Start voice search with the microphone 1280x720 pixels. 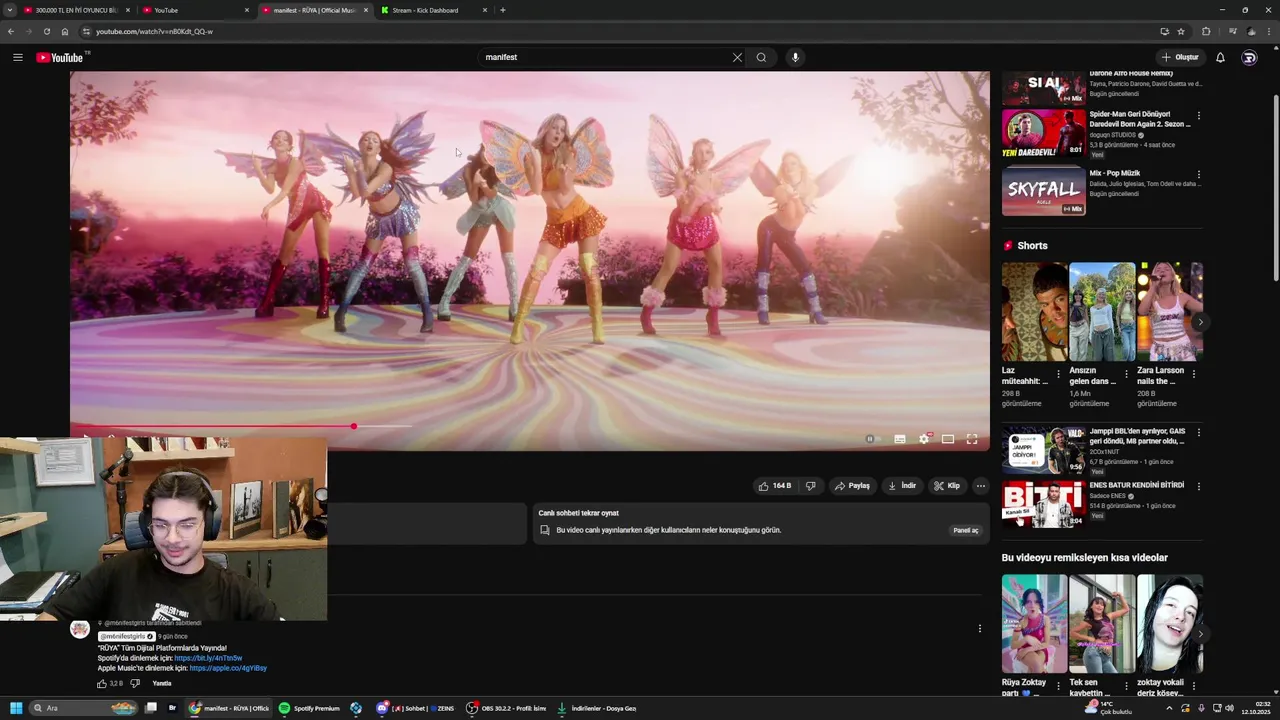point(795,57)
